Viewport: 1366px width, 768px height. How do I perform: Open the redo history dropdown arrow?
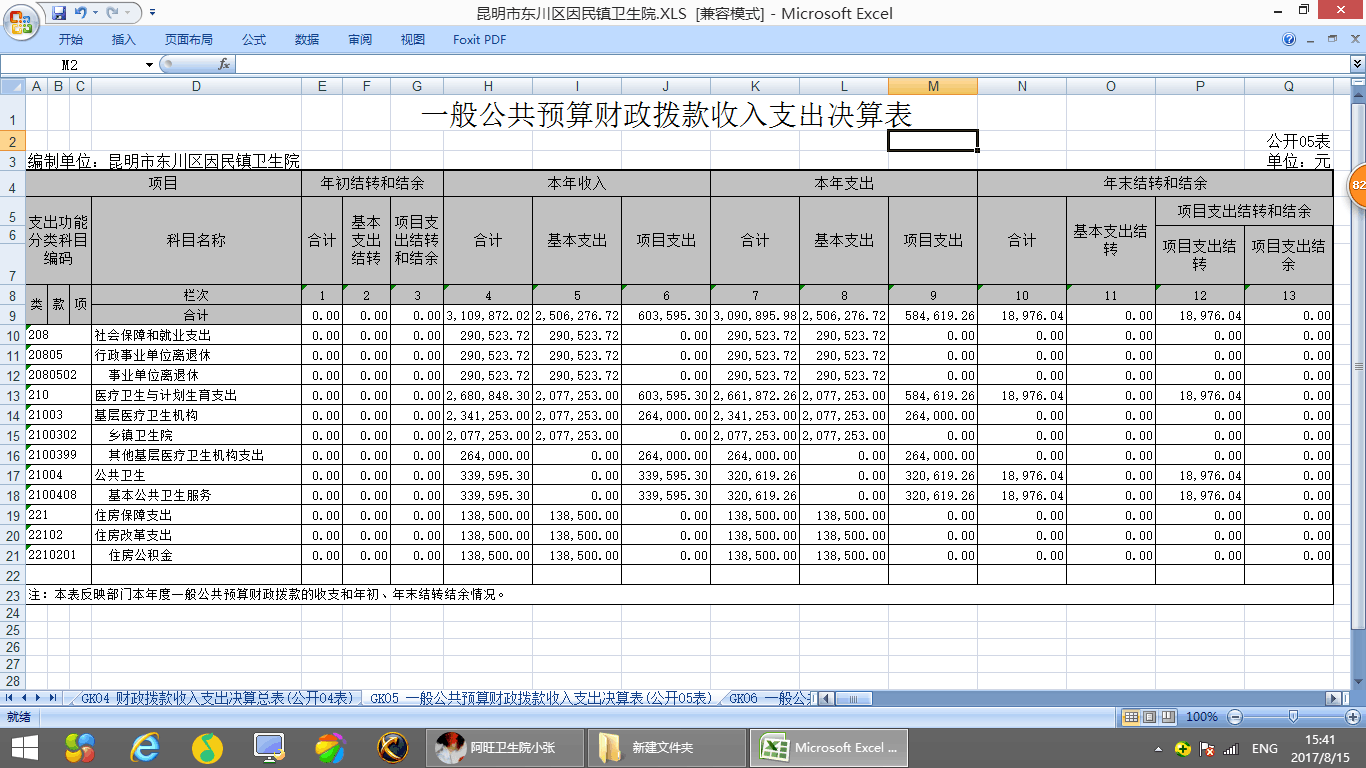tap(127, 13)
